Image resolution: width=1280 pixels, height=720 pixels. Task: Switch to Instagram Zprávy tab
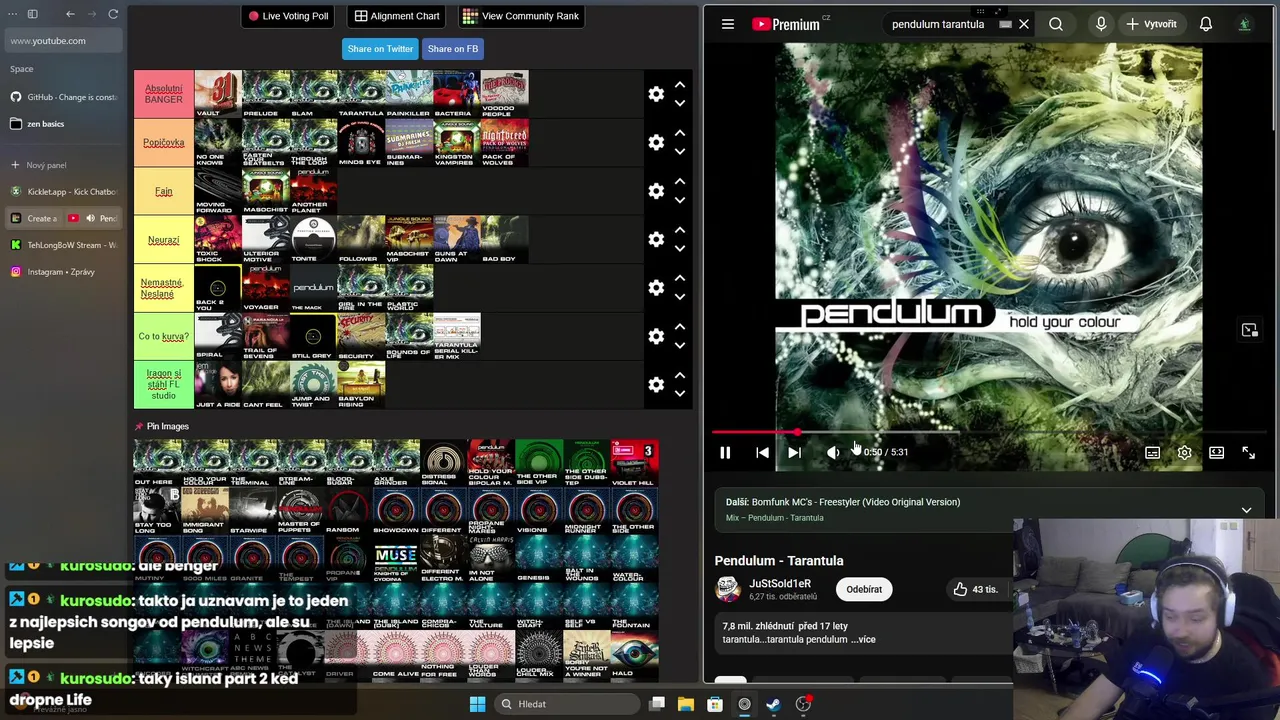point(62,272)
